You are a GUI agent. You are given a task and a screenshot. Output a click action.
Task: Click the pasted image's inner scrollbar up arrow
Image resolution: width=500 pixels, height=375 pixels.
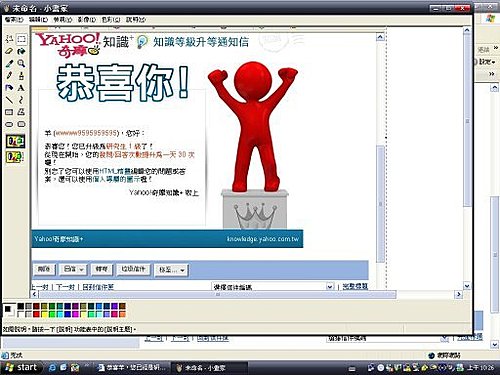click(380, 37)
